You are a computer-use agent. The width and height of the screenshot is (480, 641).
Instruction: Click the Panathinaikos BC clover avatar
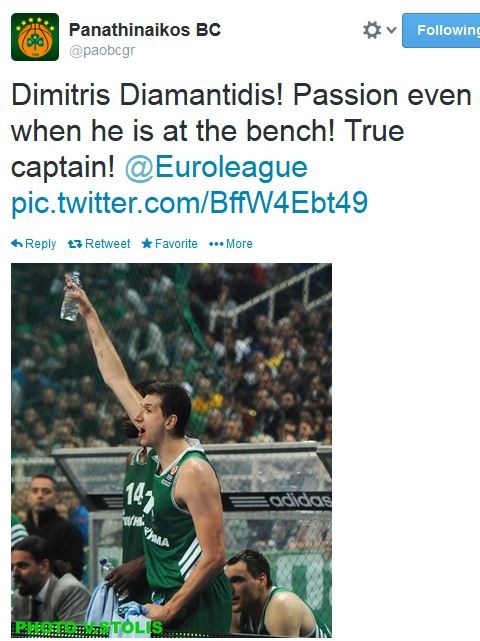[35, 37]
